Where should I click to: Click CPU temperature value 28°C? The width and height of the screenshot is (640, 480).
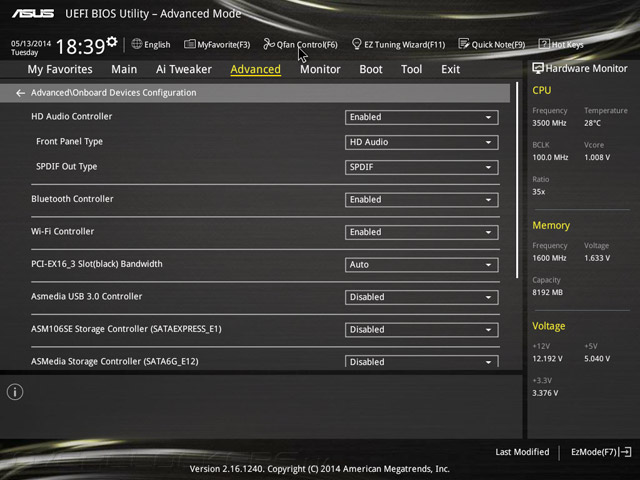pyautogui.click(x=592, y=123)
